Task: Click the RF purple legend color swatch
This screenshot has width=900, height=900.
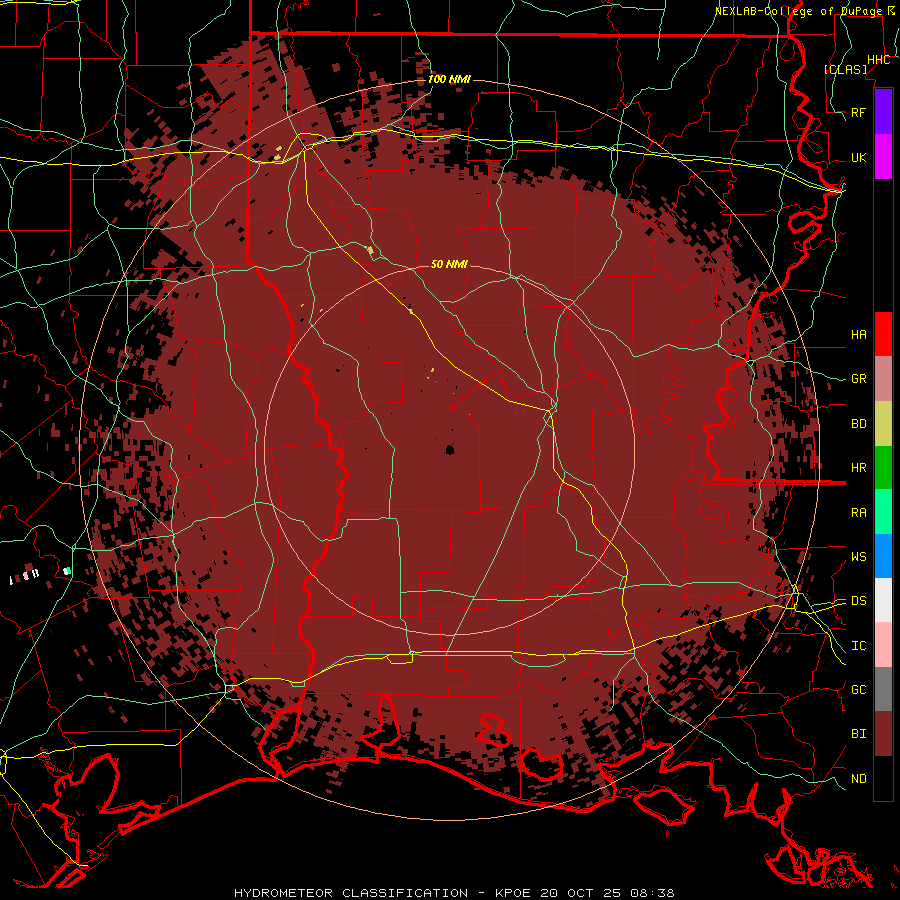Action: click(883, 112)
